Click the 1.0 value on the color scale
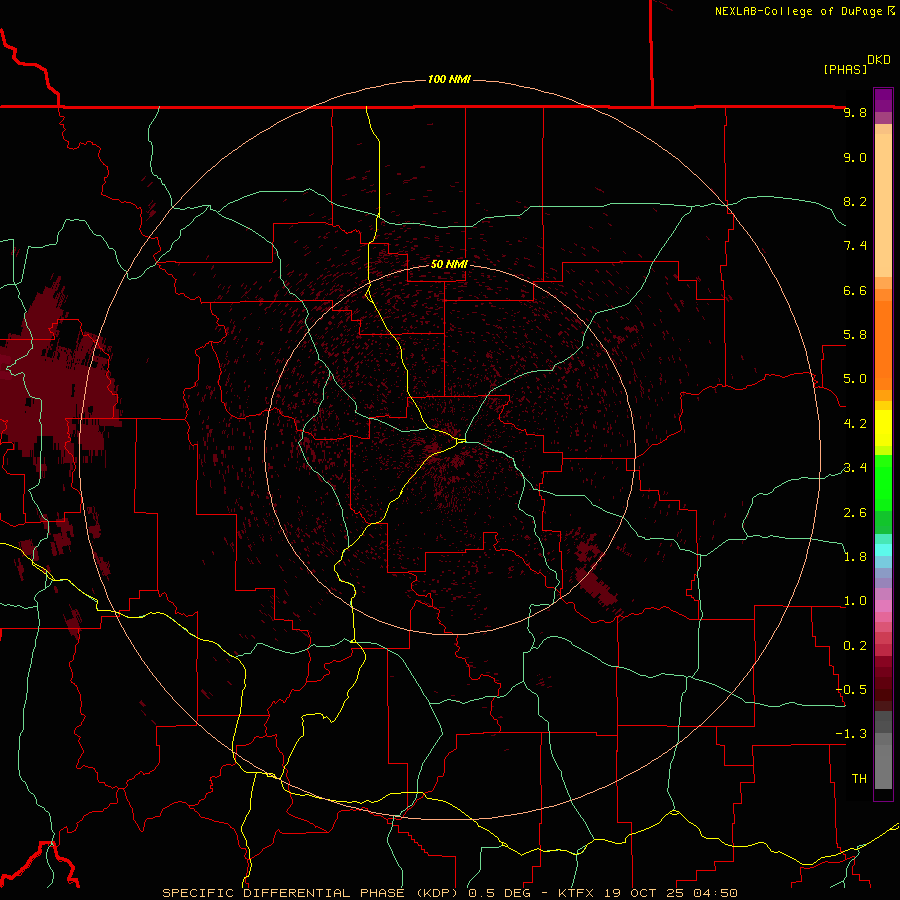Screen dimensions: 900x900 (x=855, y=601)
